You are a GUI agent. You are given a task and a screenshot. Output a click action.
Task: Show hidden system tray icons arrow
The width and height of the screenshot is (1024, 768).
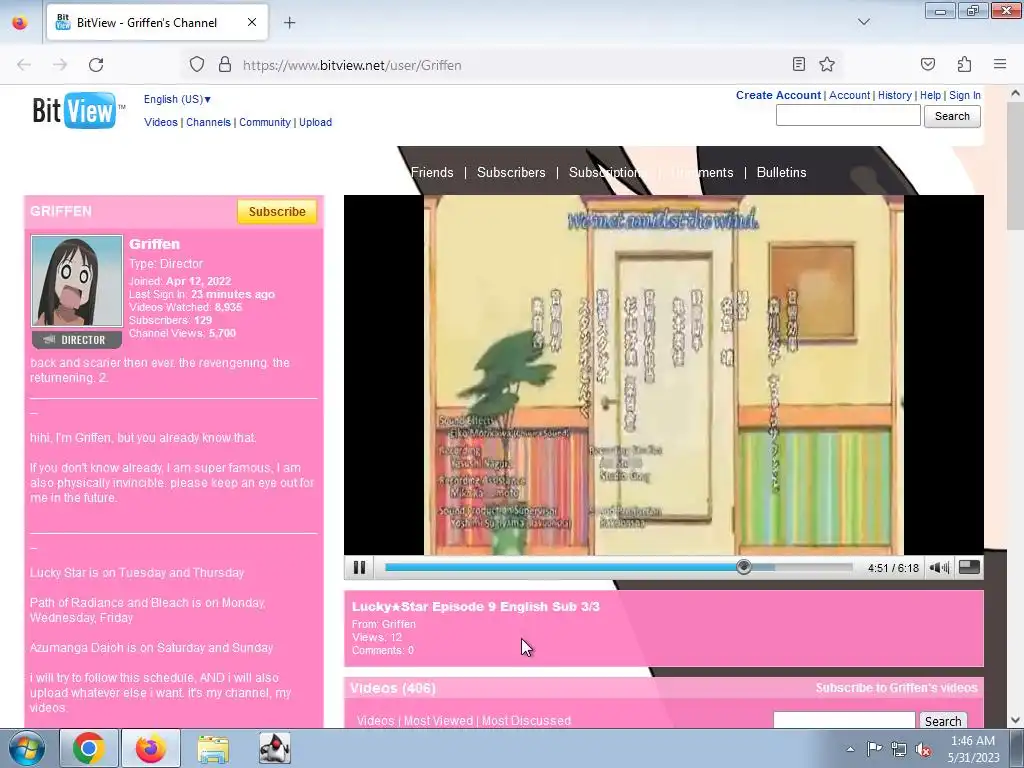pos(850,749)
